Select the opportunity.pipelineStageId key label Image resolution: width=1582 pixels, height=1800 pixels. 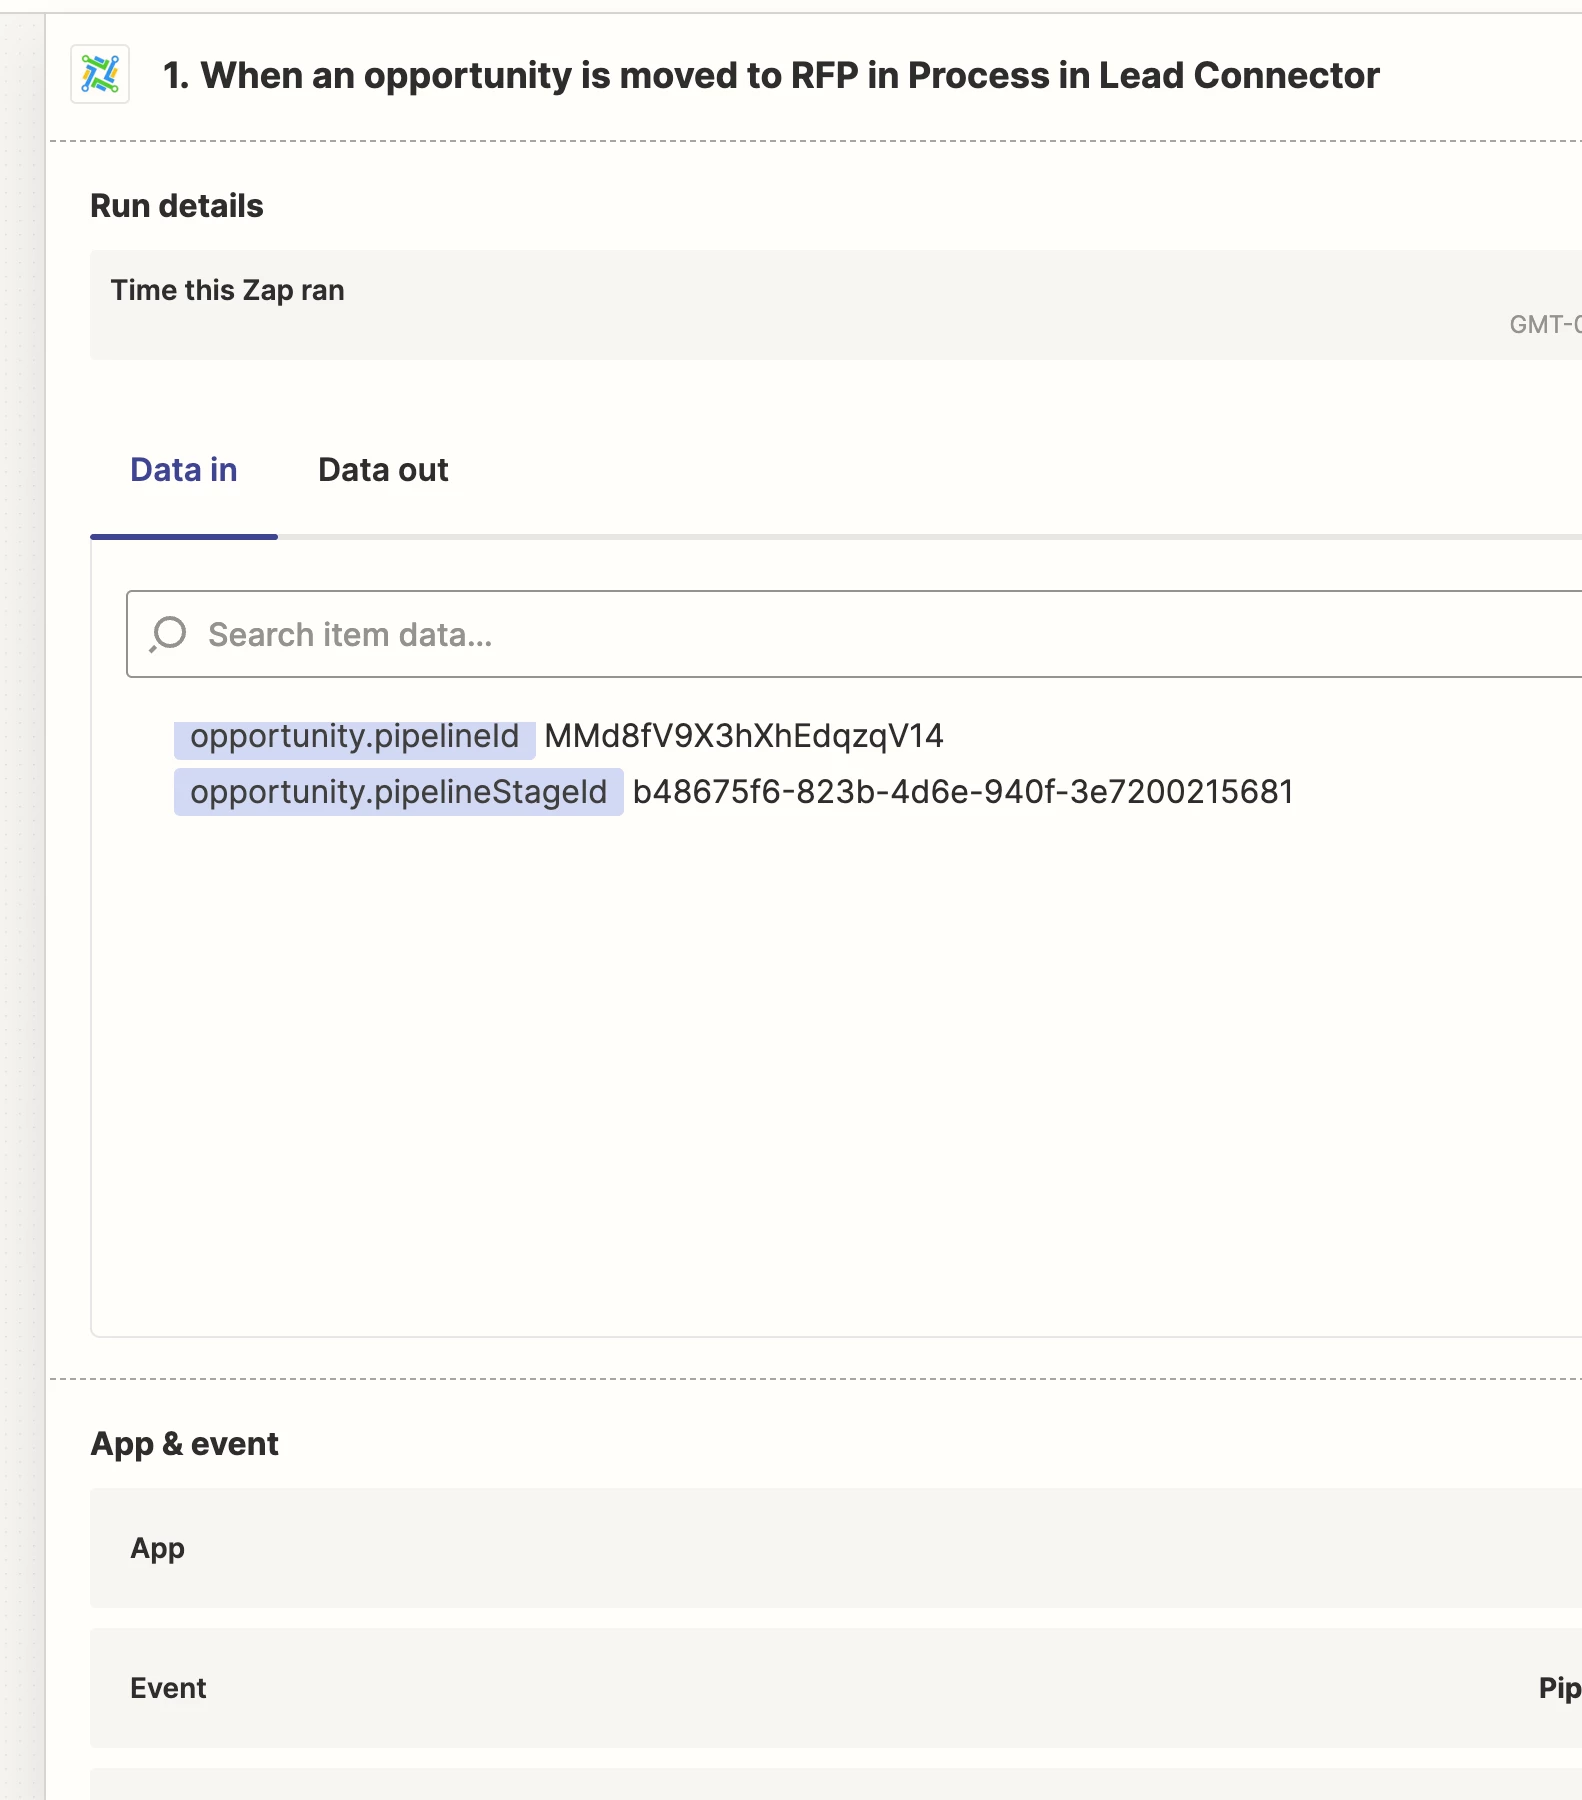coord(399,792)
